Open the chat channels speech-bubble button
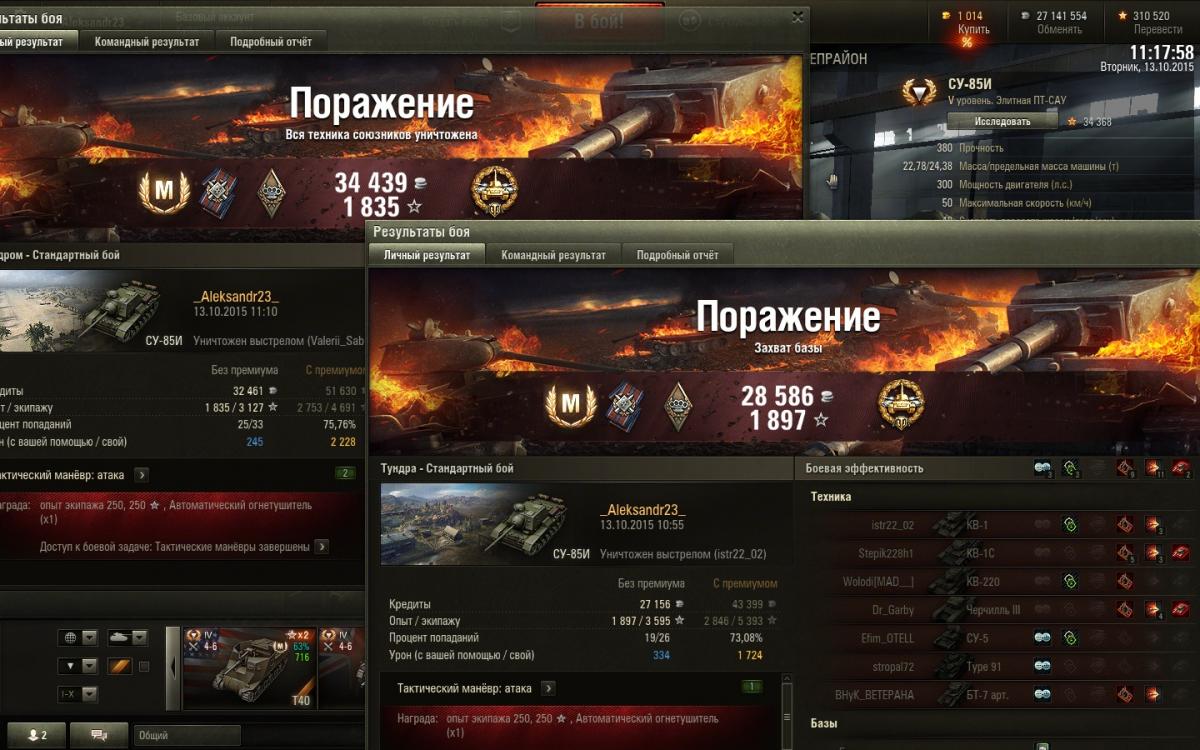This screenshot has width=1200, height=750. 99,735
